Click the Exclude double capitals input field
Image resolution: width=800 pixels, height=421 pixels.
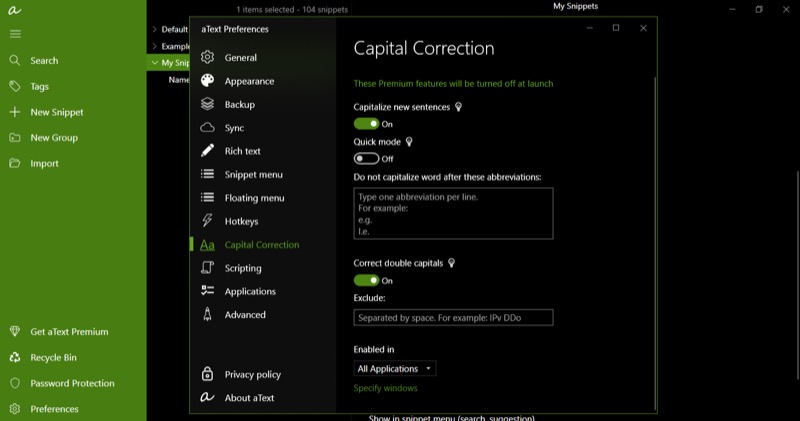pos(453,317)
